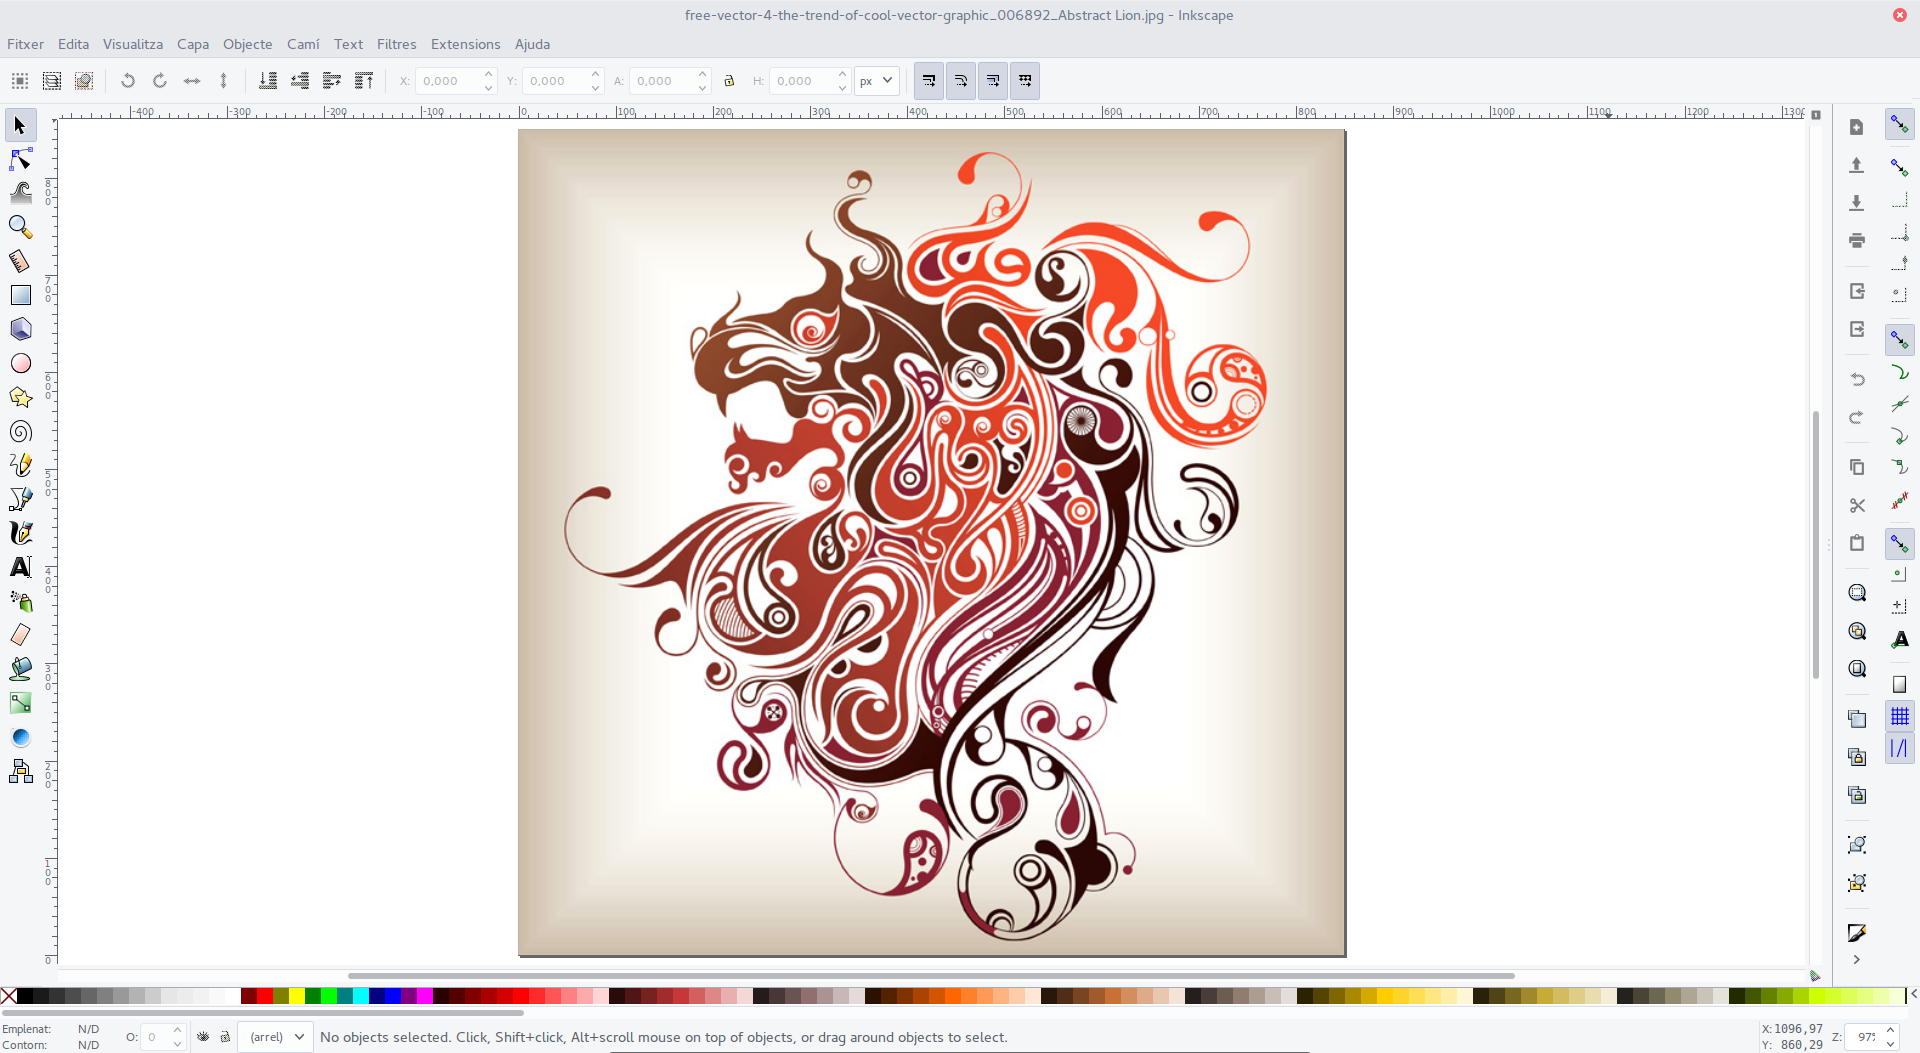Increase Y coordinate stepper
The image size is (1920, 1053).
(x=595, y=74)
